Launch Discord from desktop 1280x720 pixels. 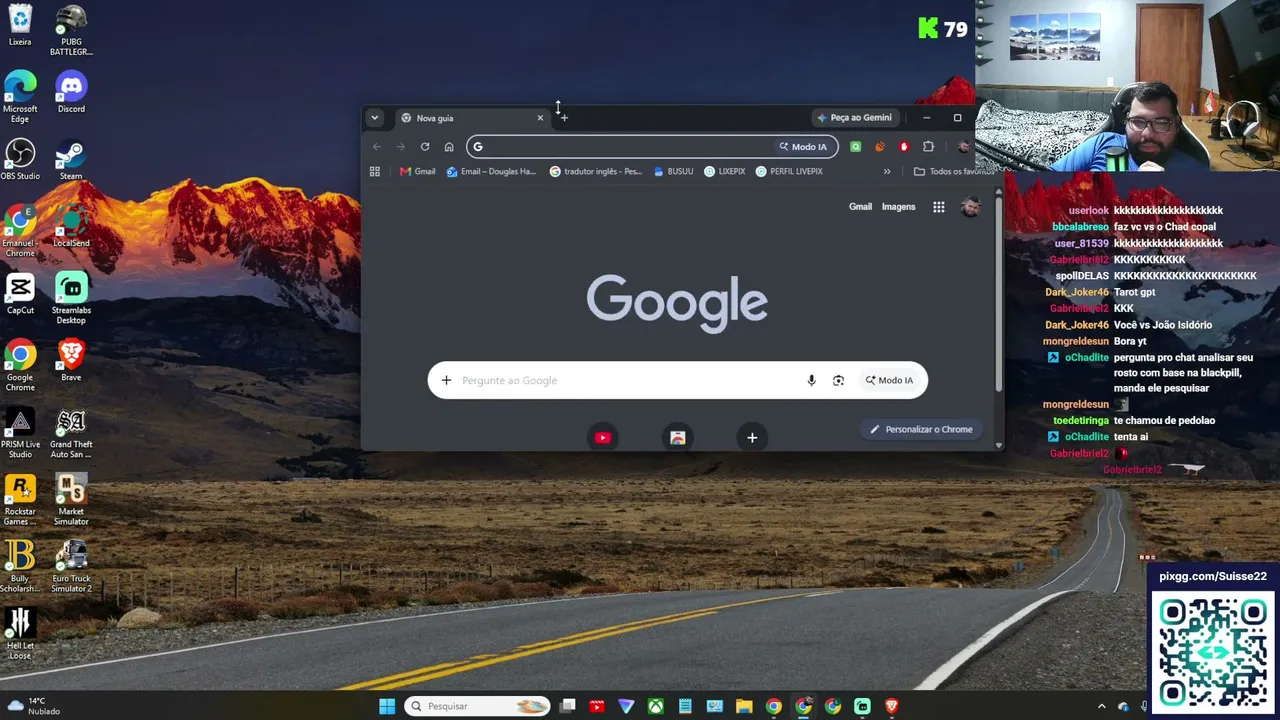point(71,92)
